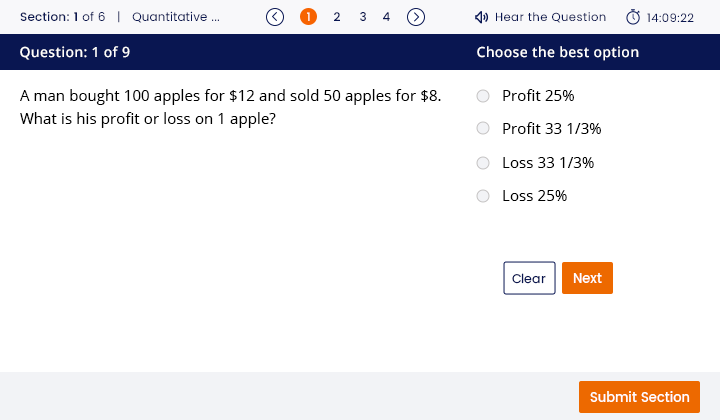The height and width of the screenshot is (420, 720).
Task: Jump to question 2 in navigator
Action: point(337,17)
